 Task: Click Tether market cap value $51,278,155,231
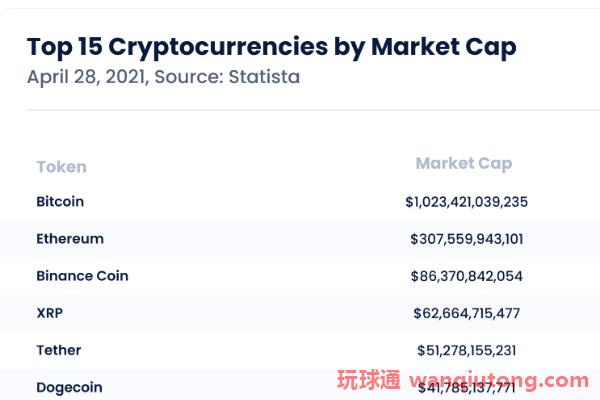pyautogui.click(x=466, y=350)
